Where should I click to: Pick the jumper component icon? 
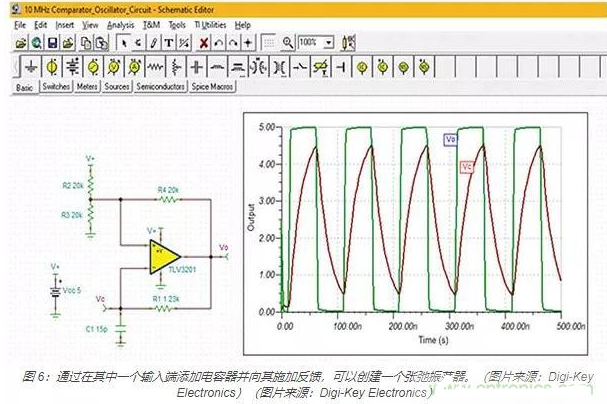pyautogui.click(x=341, y=67)
